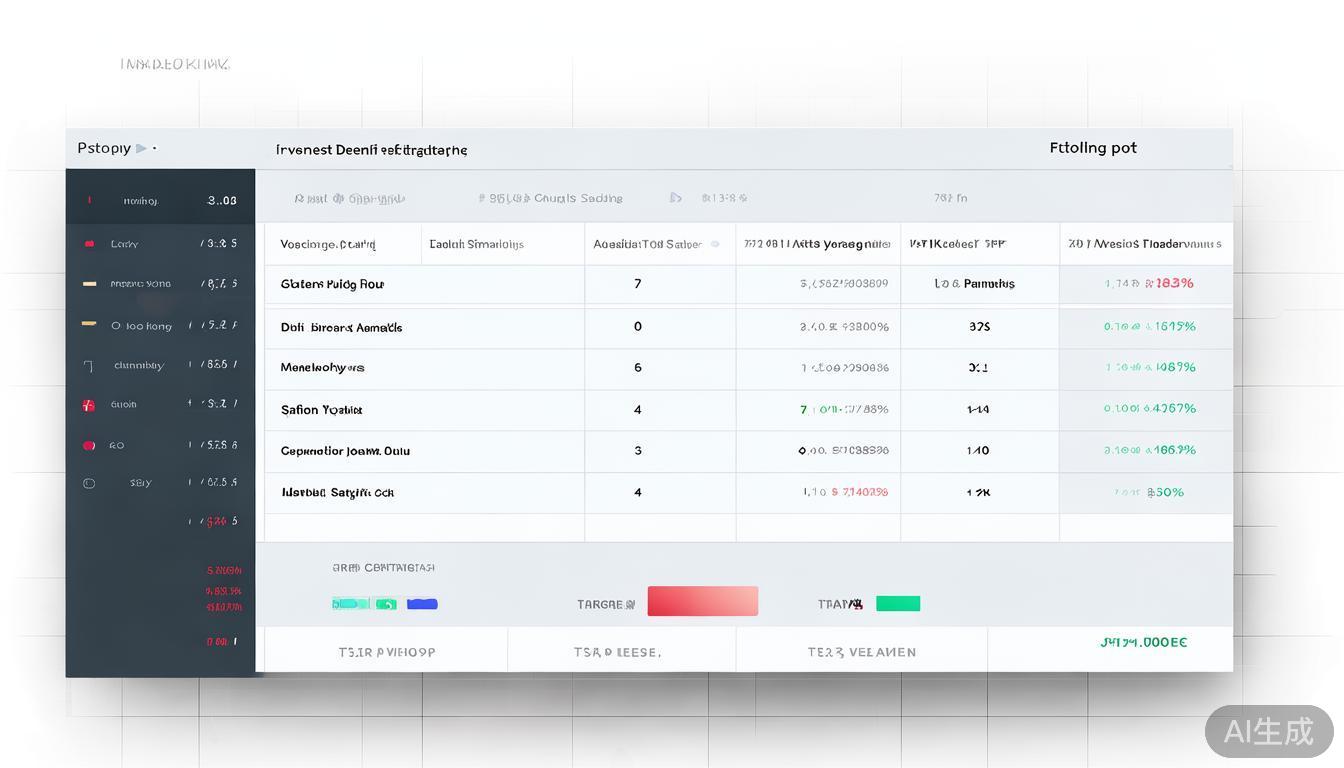The width and height of the screenshot is (1344, 768).
Task: Toggle the blue pill switch in the bottom panel
Action: pyautogui.click(x=422, y=604)
